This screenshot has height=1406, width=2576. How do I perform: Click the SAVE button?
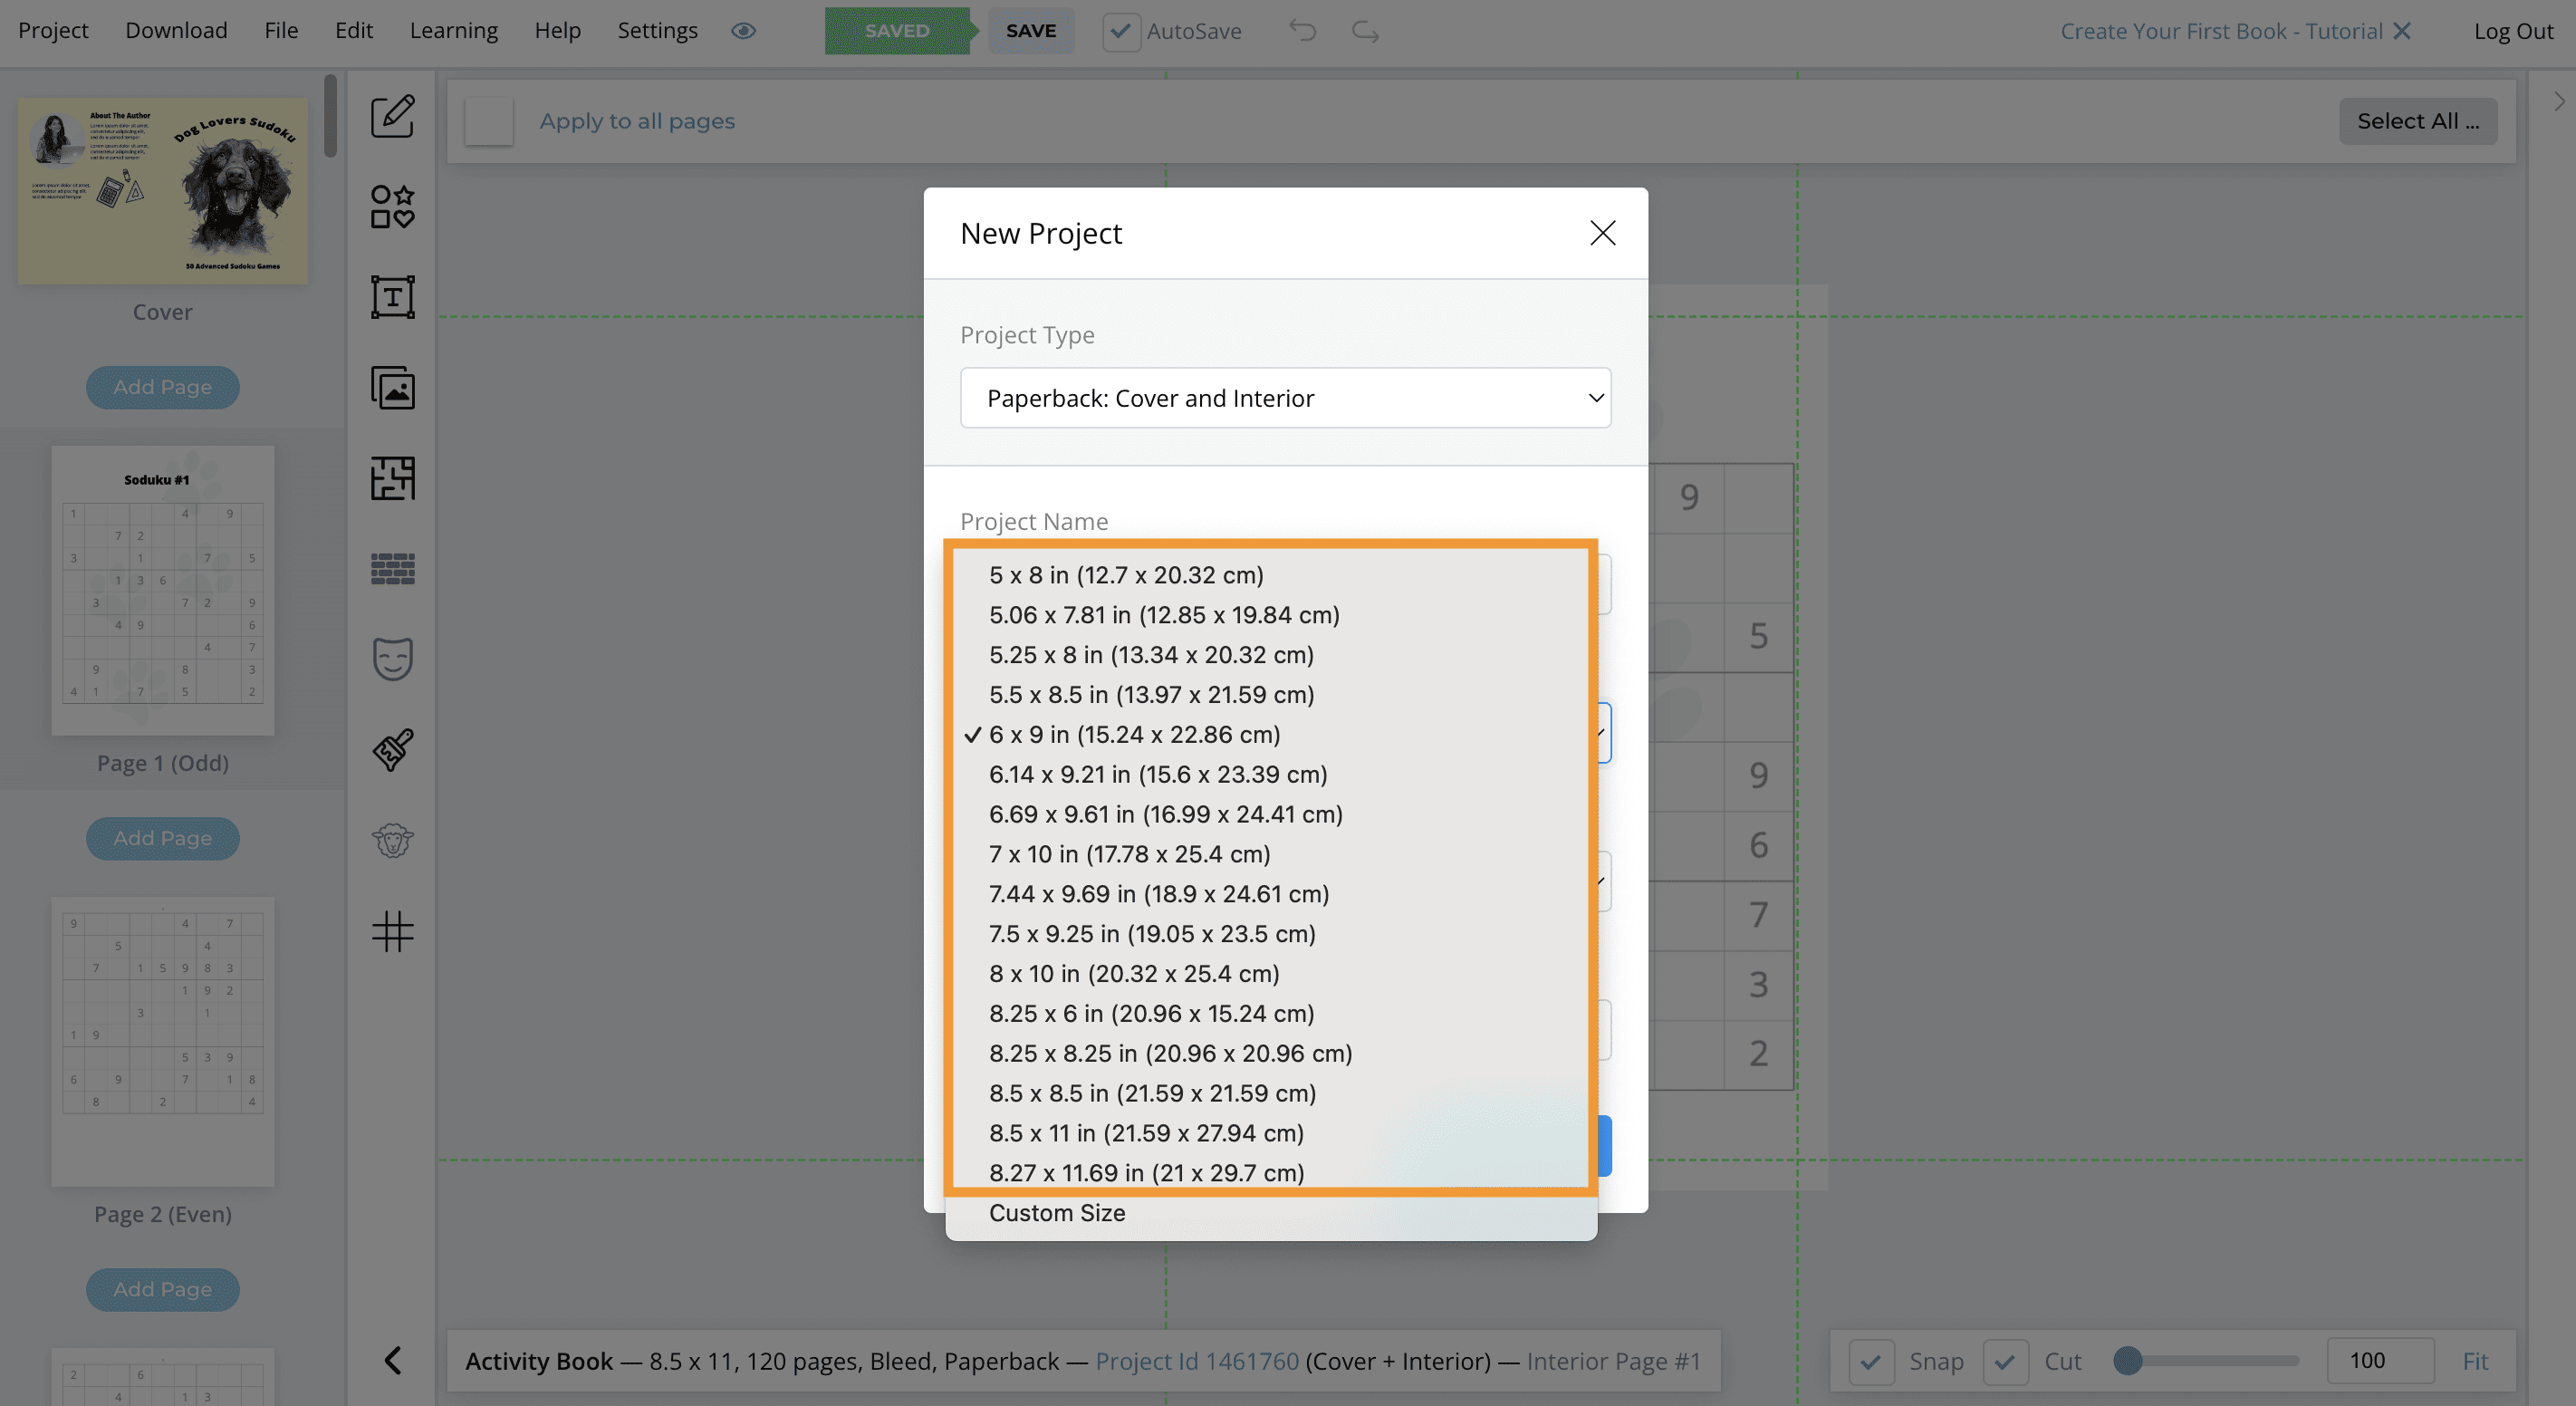point(1031,30)
